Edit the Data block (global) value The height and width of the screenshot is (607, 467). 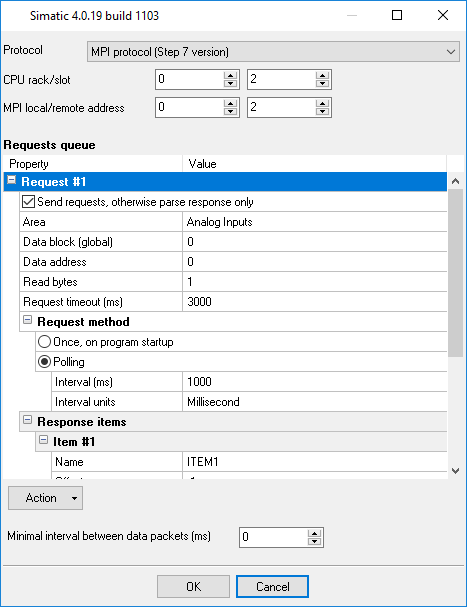(x=314, y=242)
